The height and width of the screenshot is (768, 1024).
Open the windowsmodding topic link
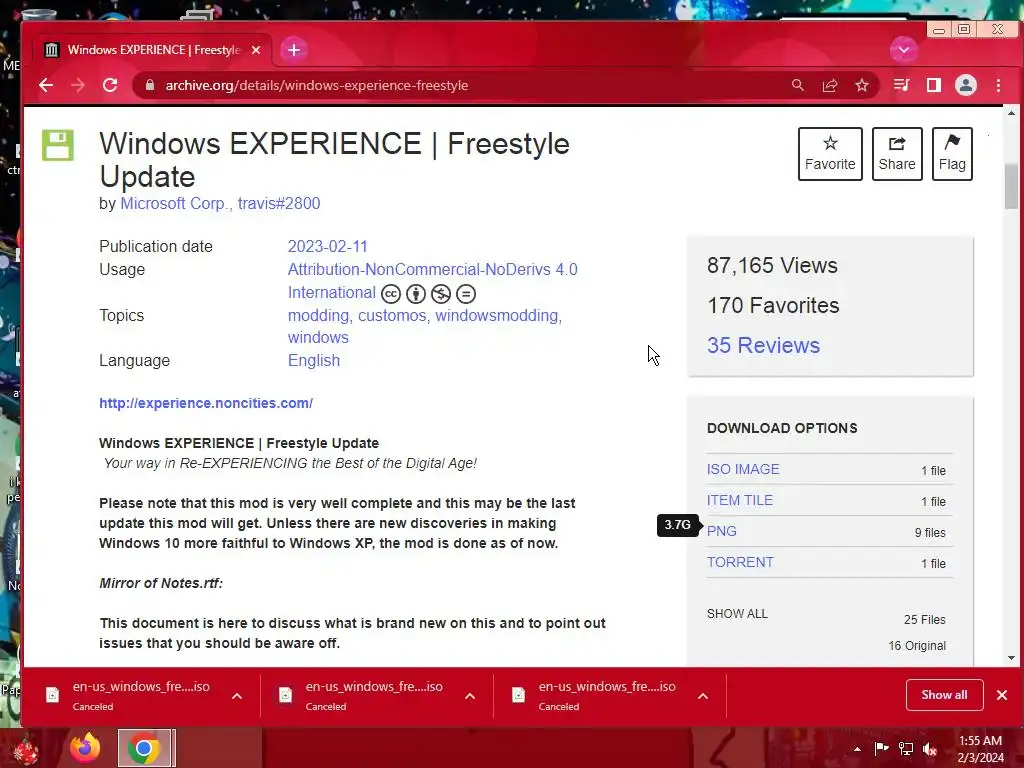[497, 316]
